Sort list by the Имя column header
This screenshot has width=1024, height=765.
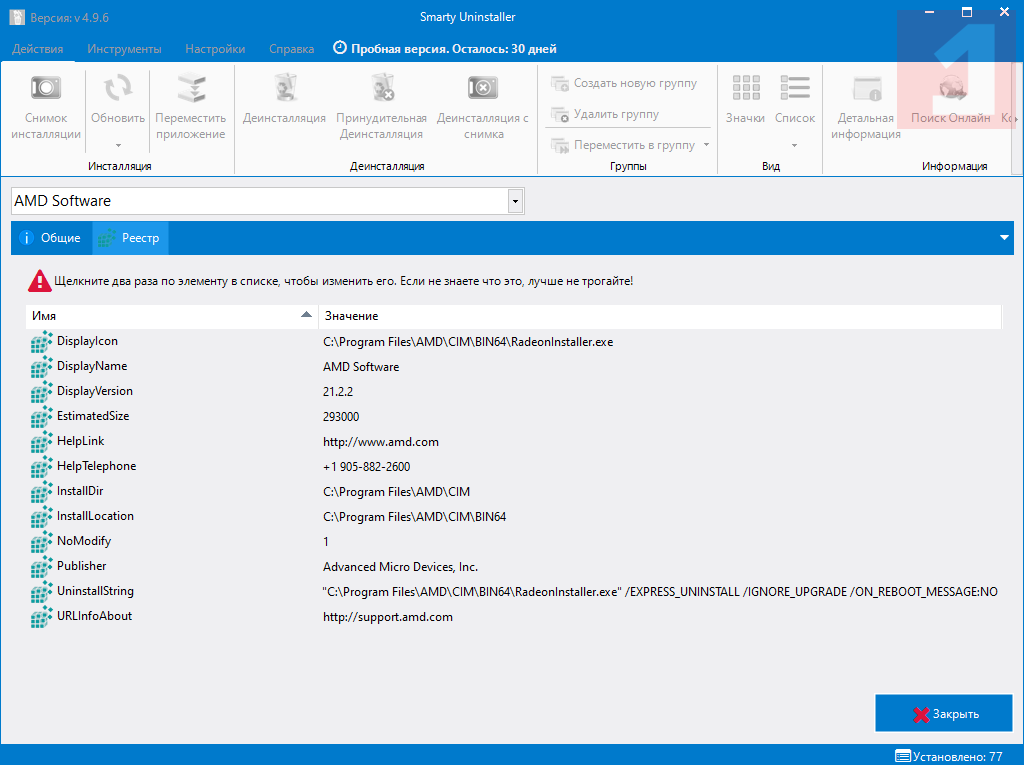pos(170,316)
